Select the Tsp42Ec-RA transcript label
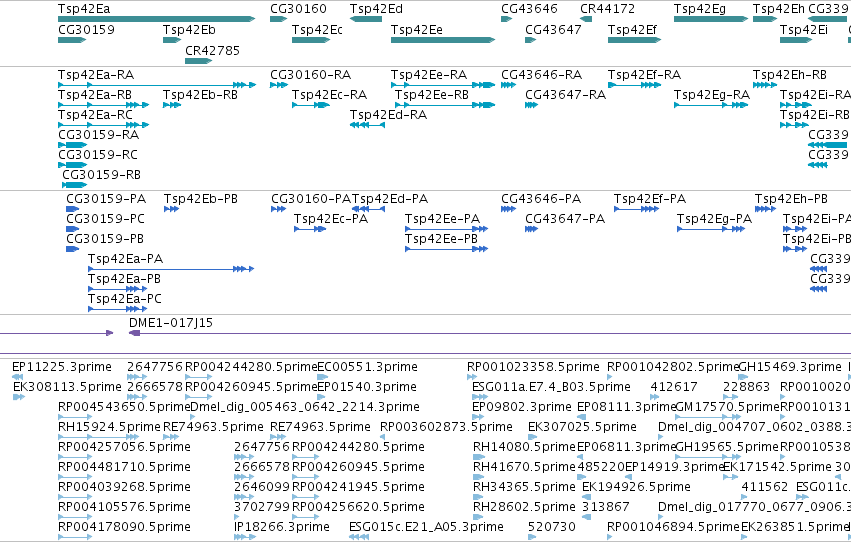 click(329, 95)
